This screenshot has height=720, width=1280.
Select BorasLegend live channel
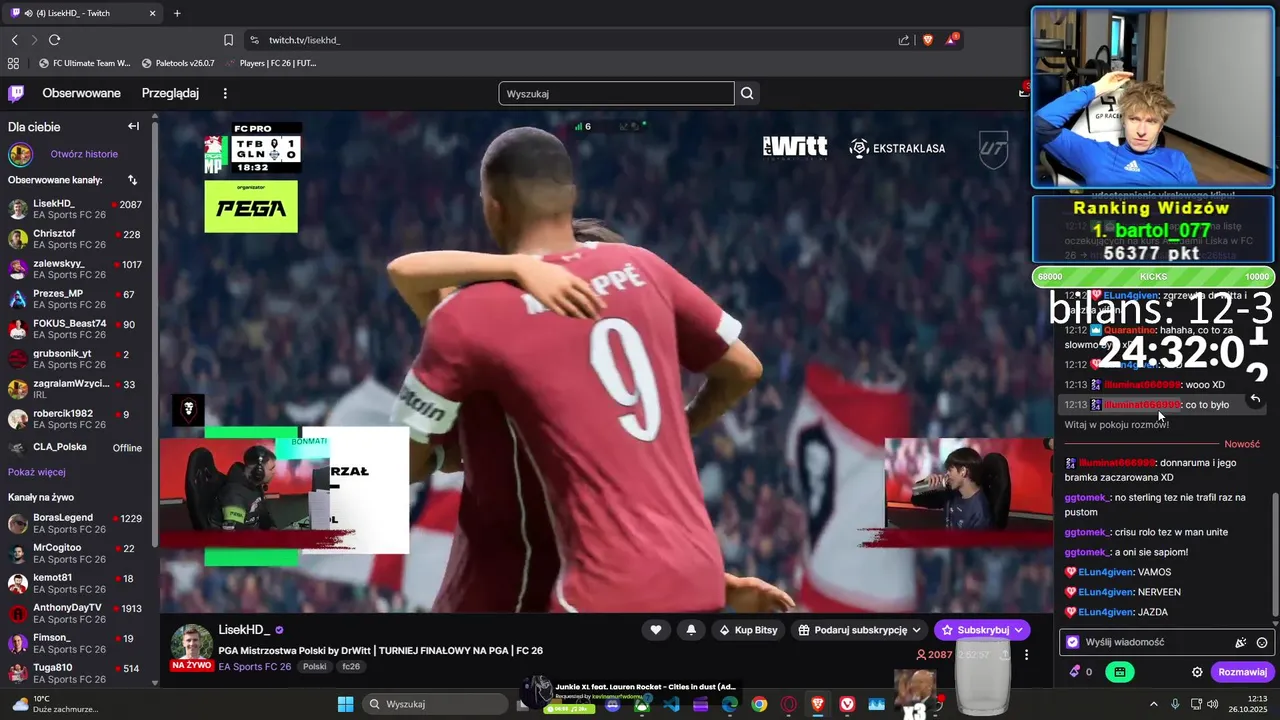tap(75, 523)
